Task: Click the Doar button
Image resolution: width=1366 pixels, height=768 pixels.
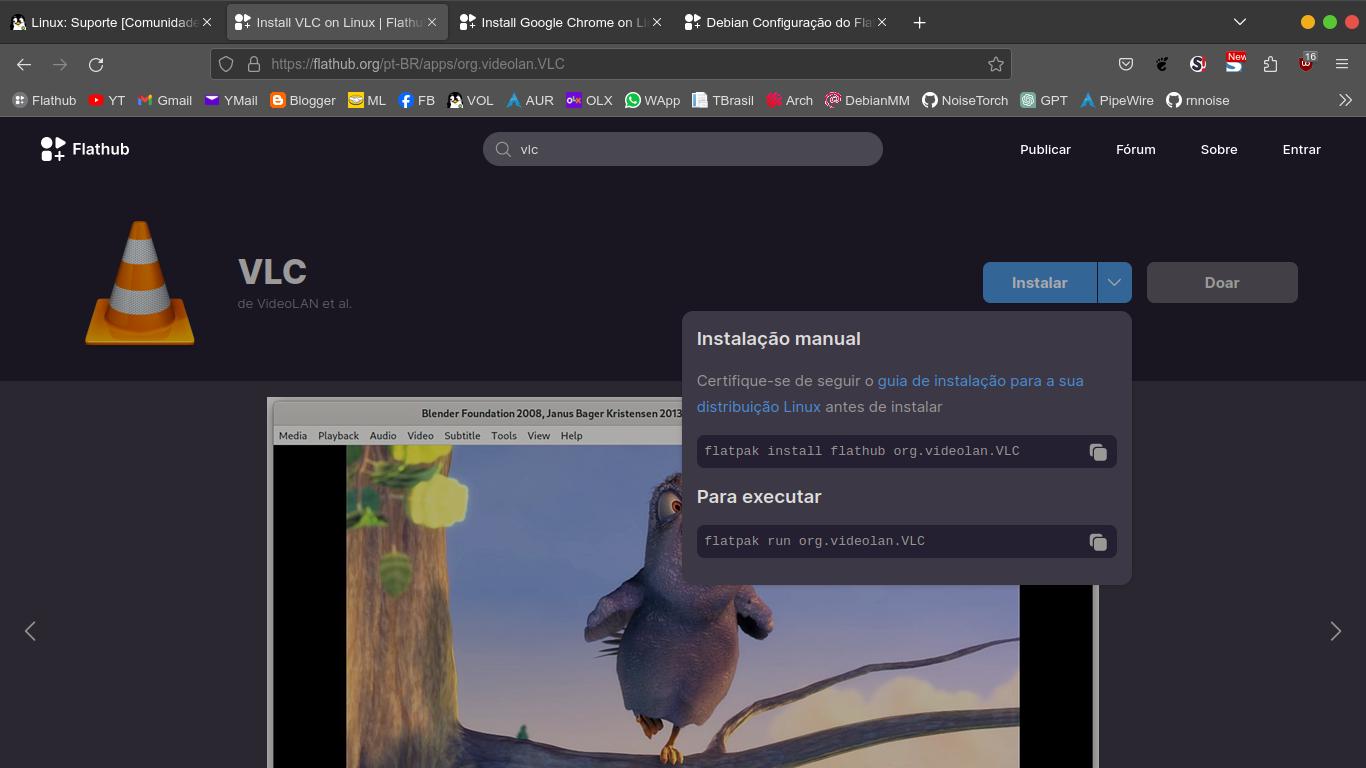Action: pos(1222,282)
